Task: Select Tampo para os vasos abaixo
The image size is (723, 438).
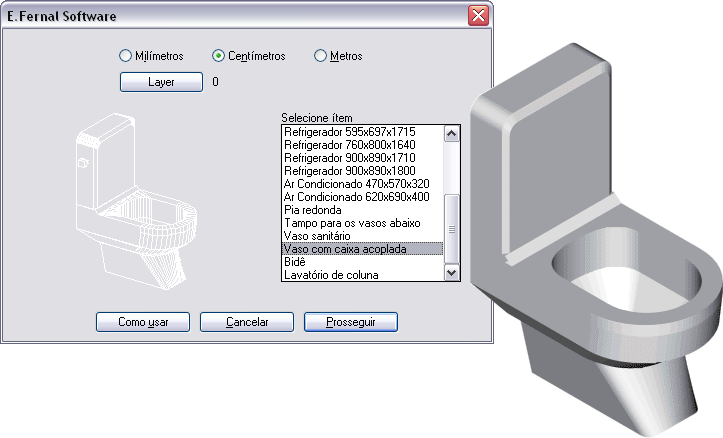Action: 351,223
